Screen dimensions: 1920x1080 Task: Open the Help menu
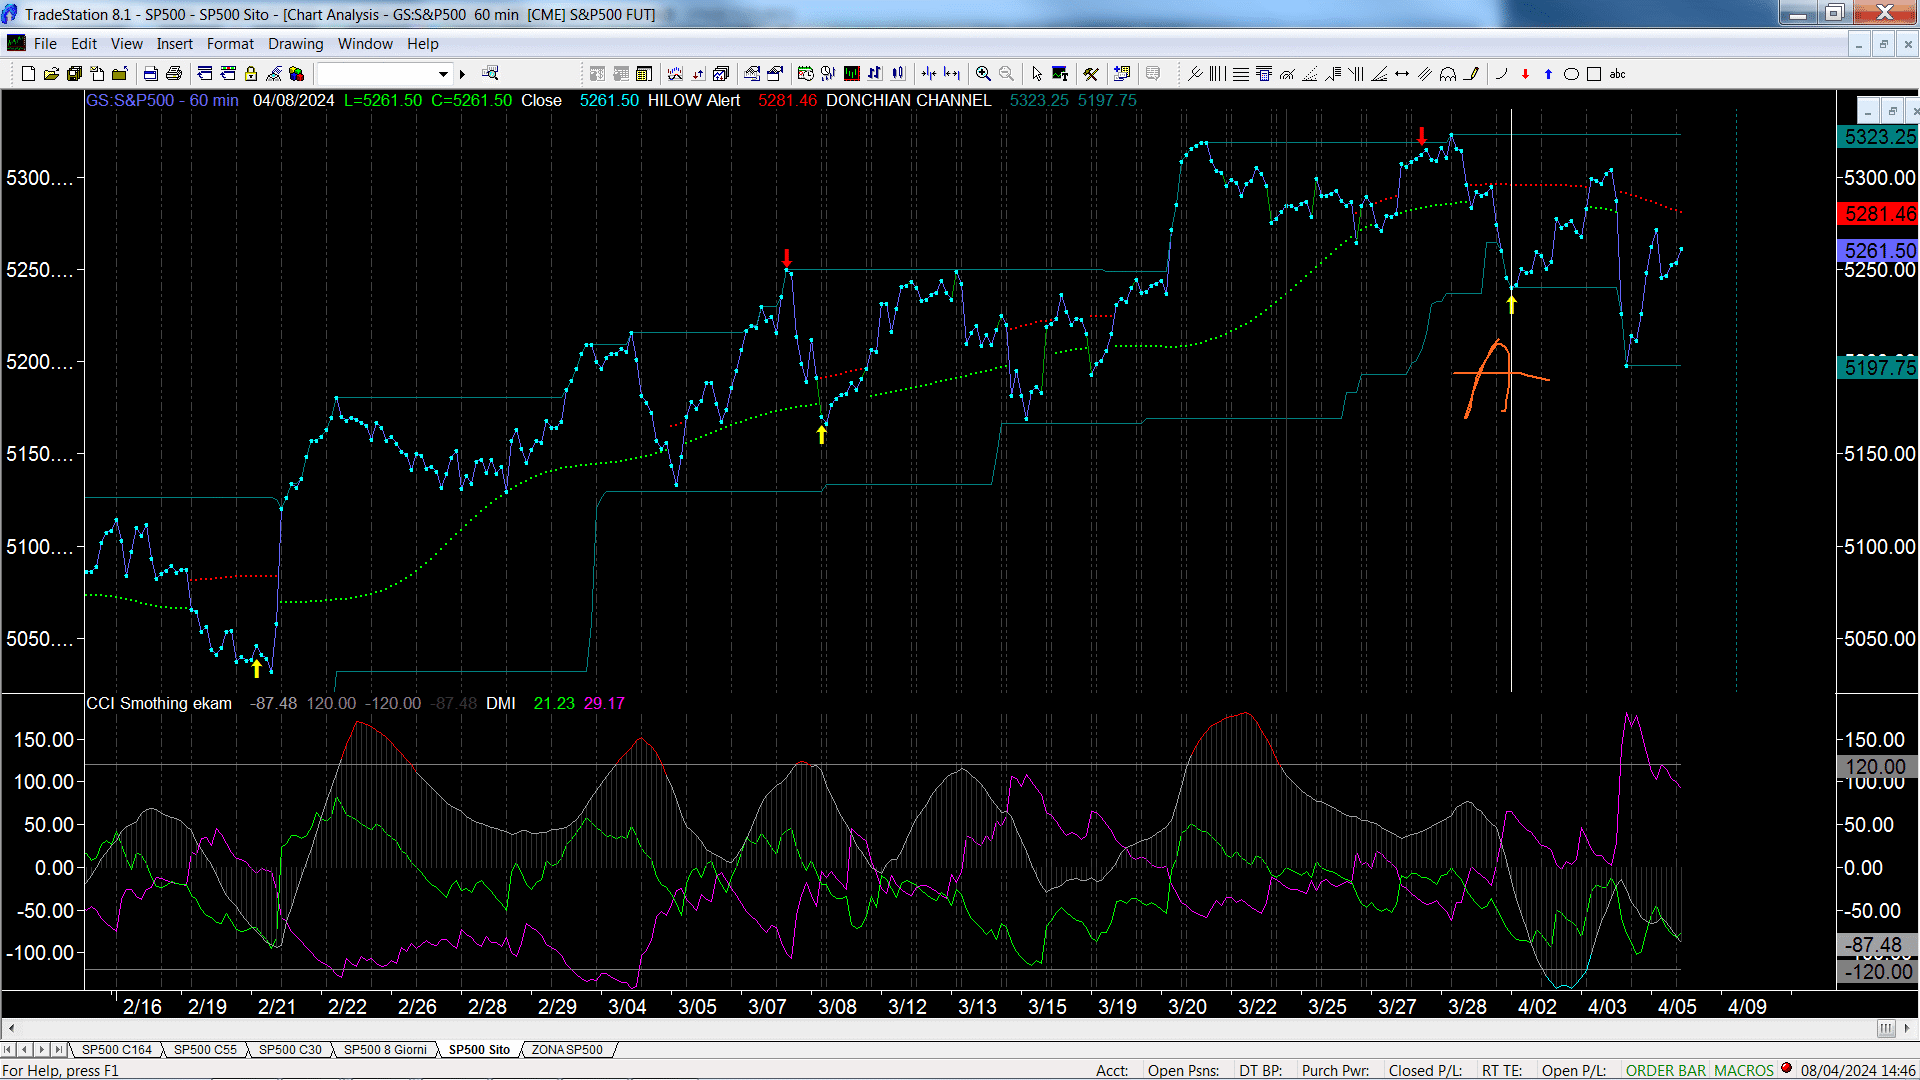(x=422, y=44)
